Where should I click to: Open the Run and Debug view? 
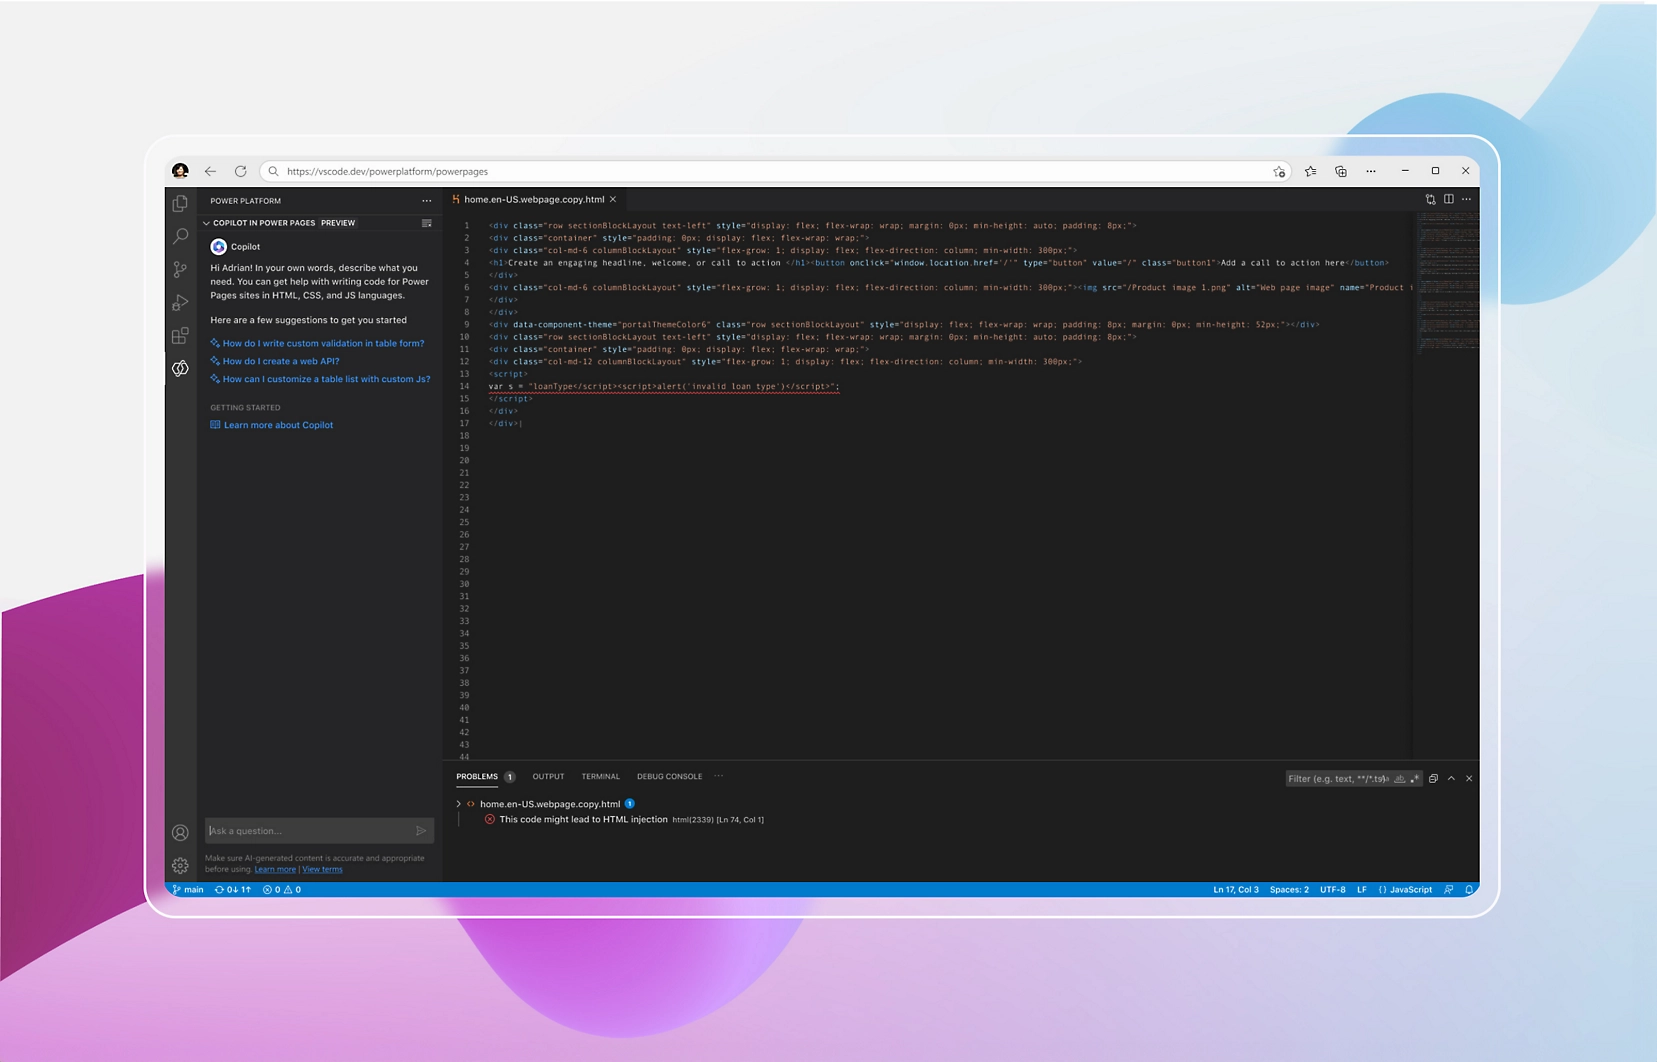[180, 302]
